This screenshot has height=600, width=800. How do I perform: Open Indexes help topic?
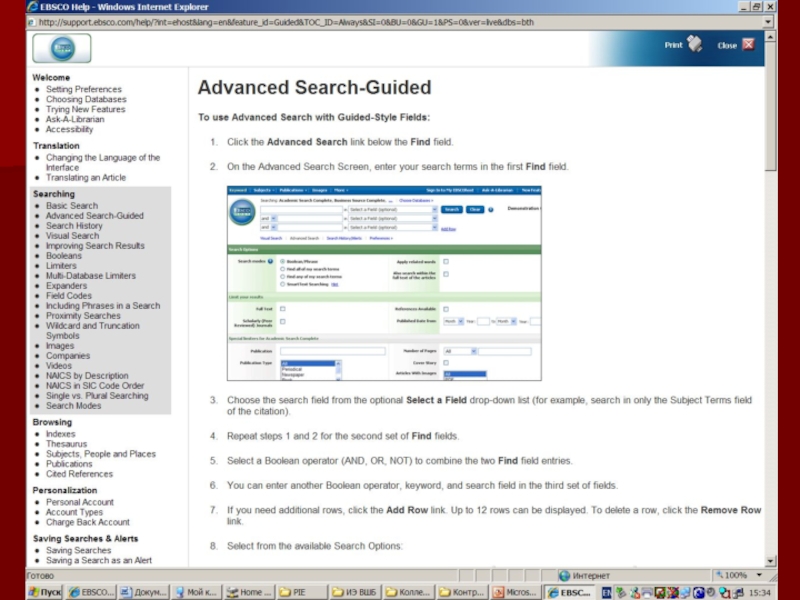pyautogui.click(x=61, y=434)
